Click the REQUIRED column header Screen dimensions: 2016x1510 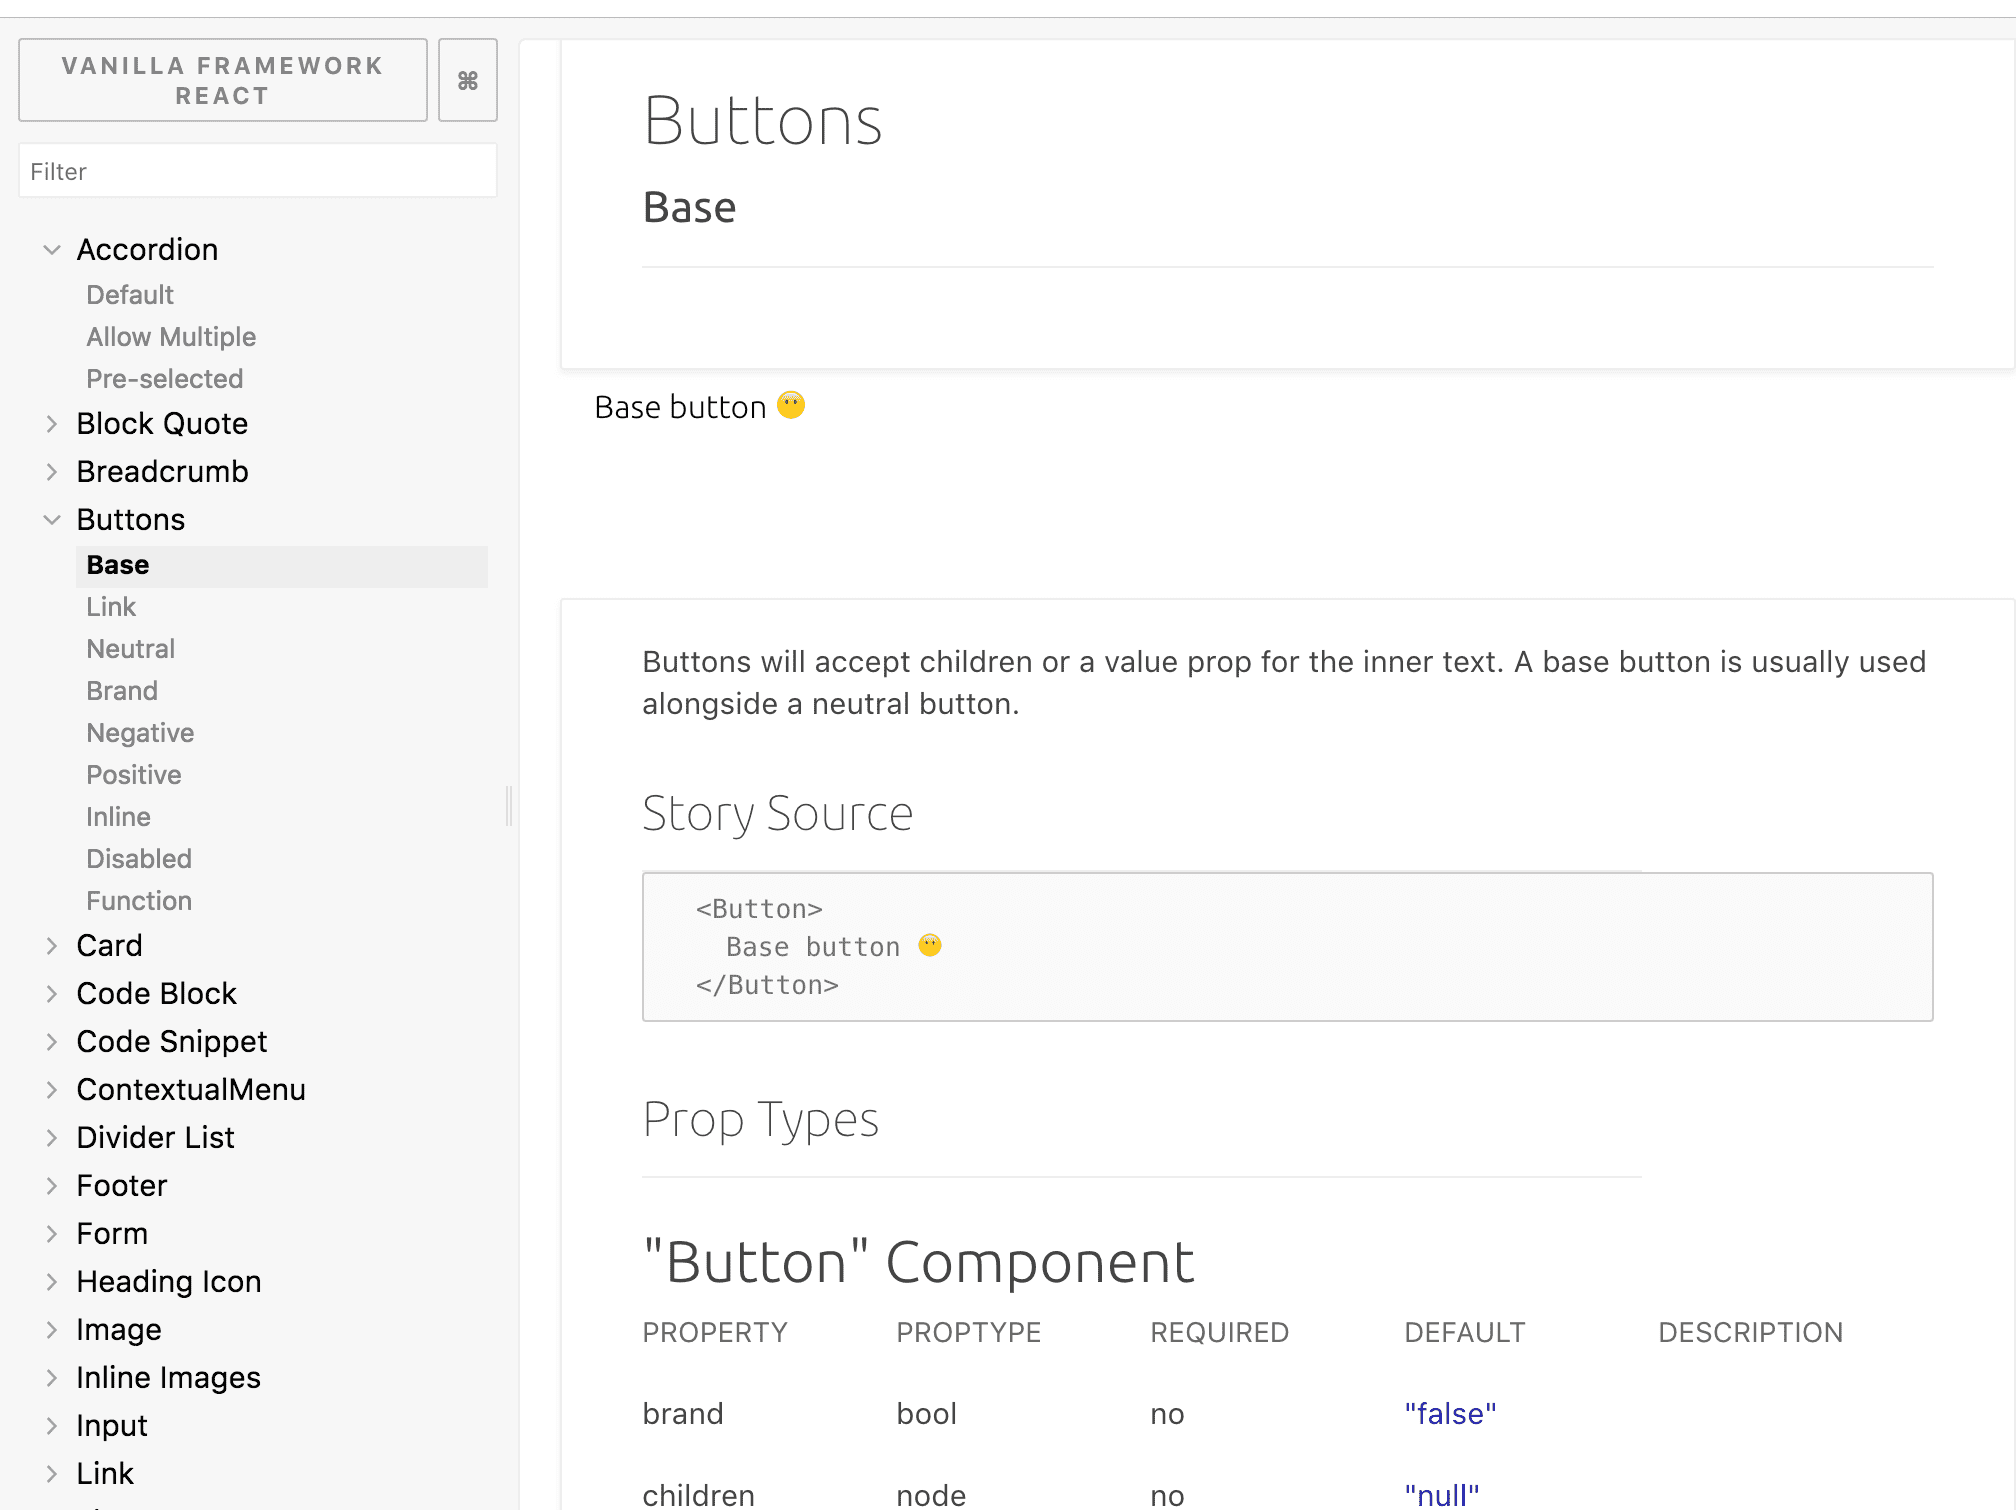[1219, 1332]
